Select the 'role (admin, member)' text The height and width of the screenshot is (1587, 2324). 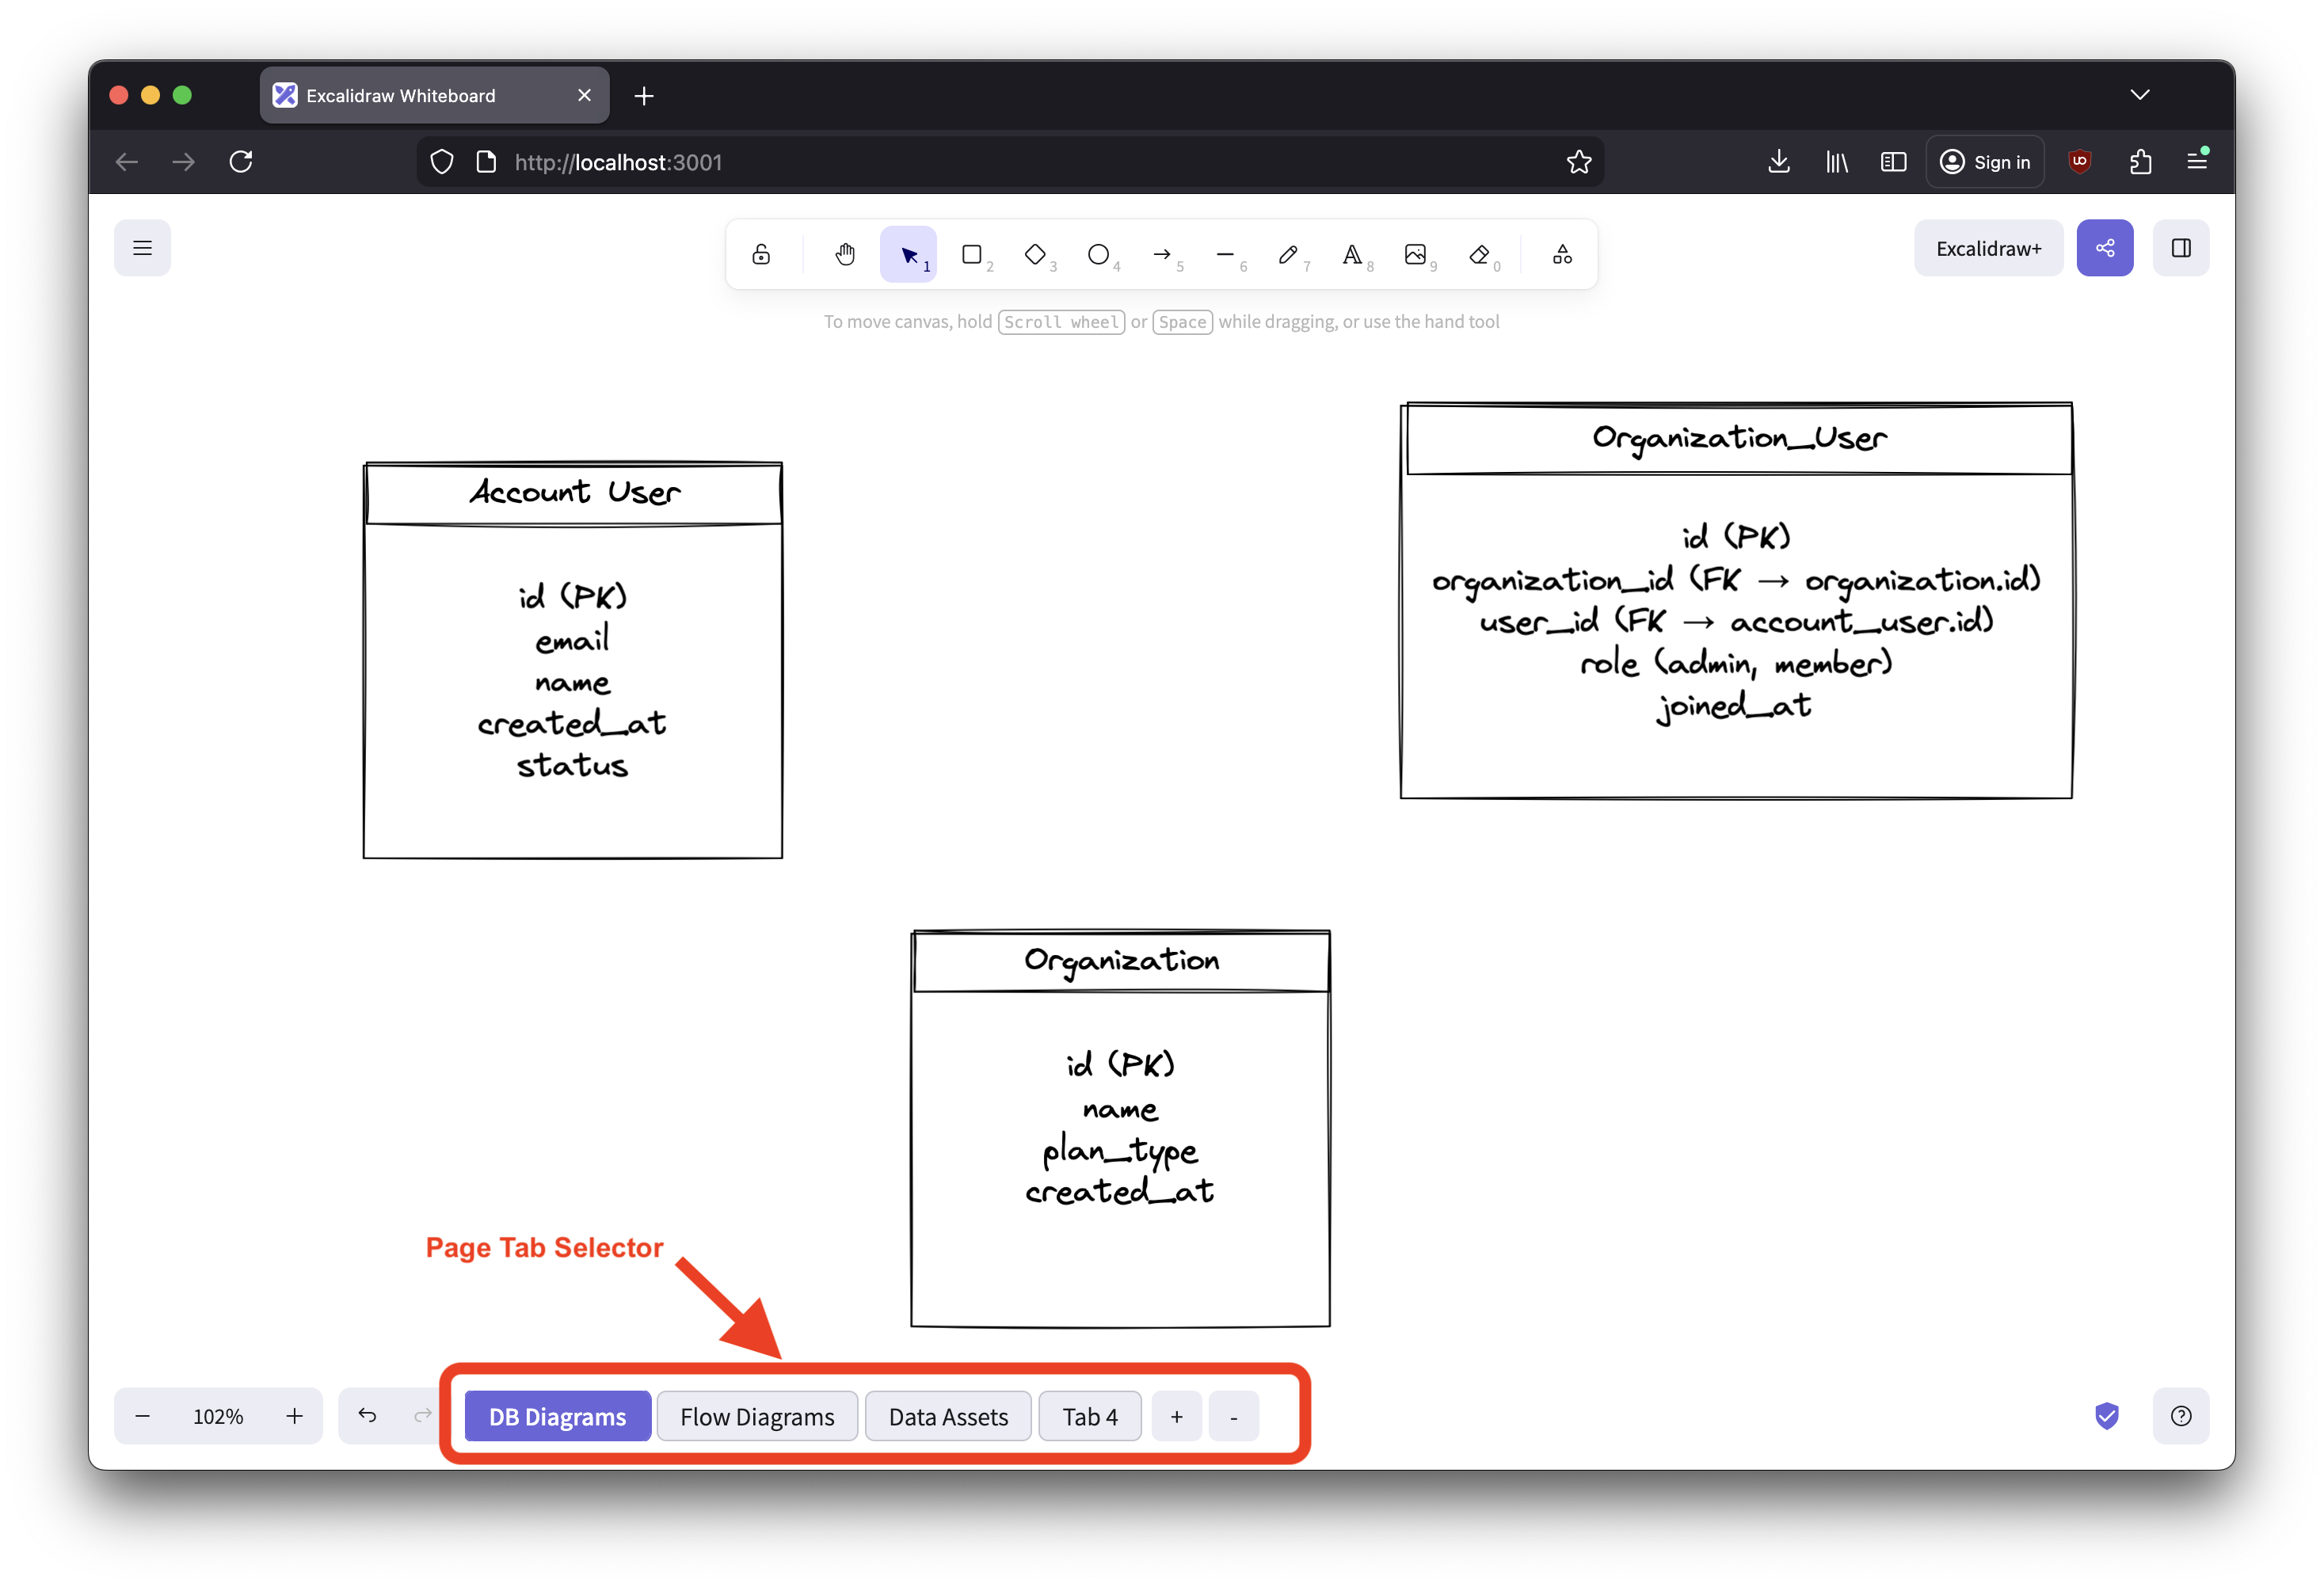pos(1736,663)
